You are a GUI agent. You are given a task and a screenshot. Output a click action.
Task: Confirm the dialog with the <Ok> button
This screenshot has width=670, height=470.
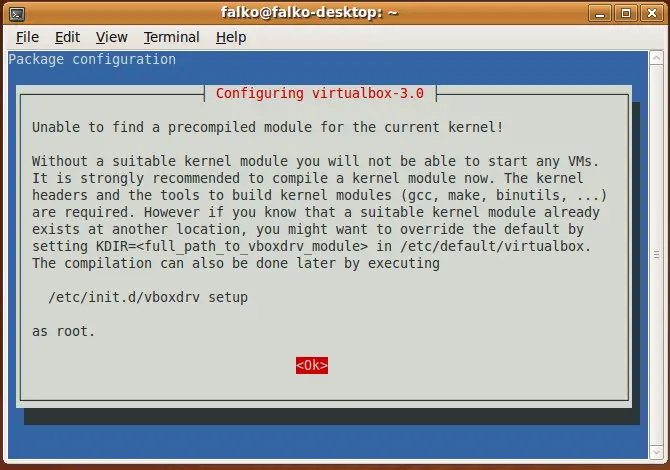312,366
